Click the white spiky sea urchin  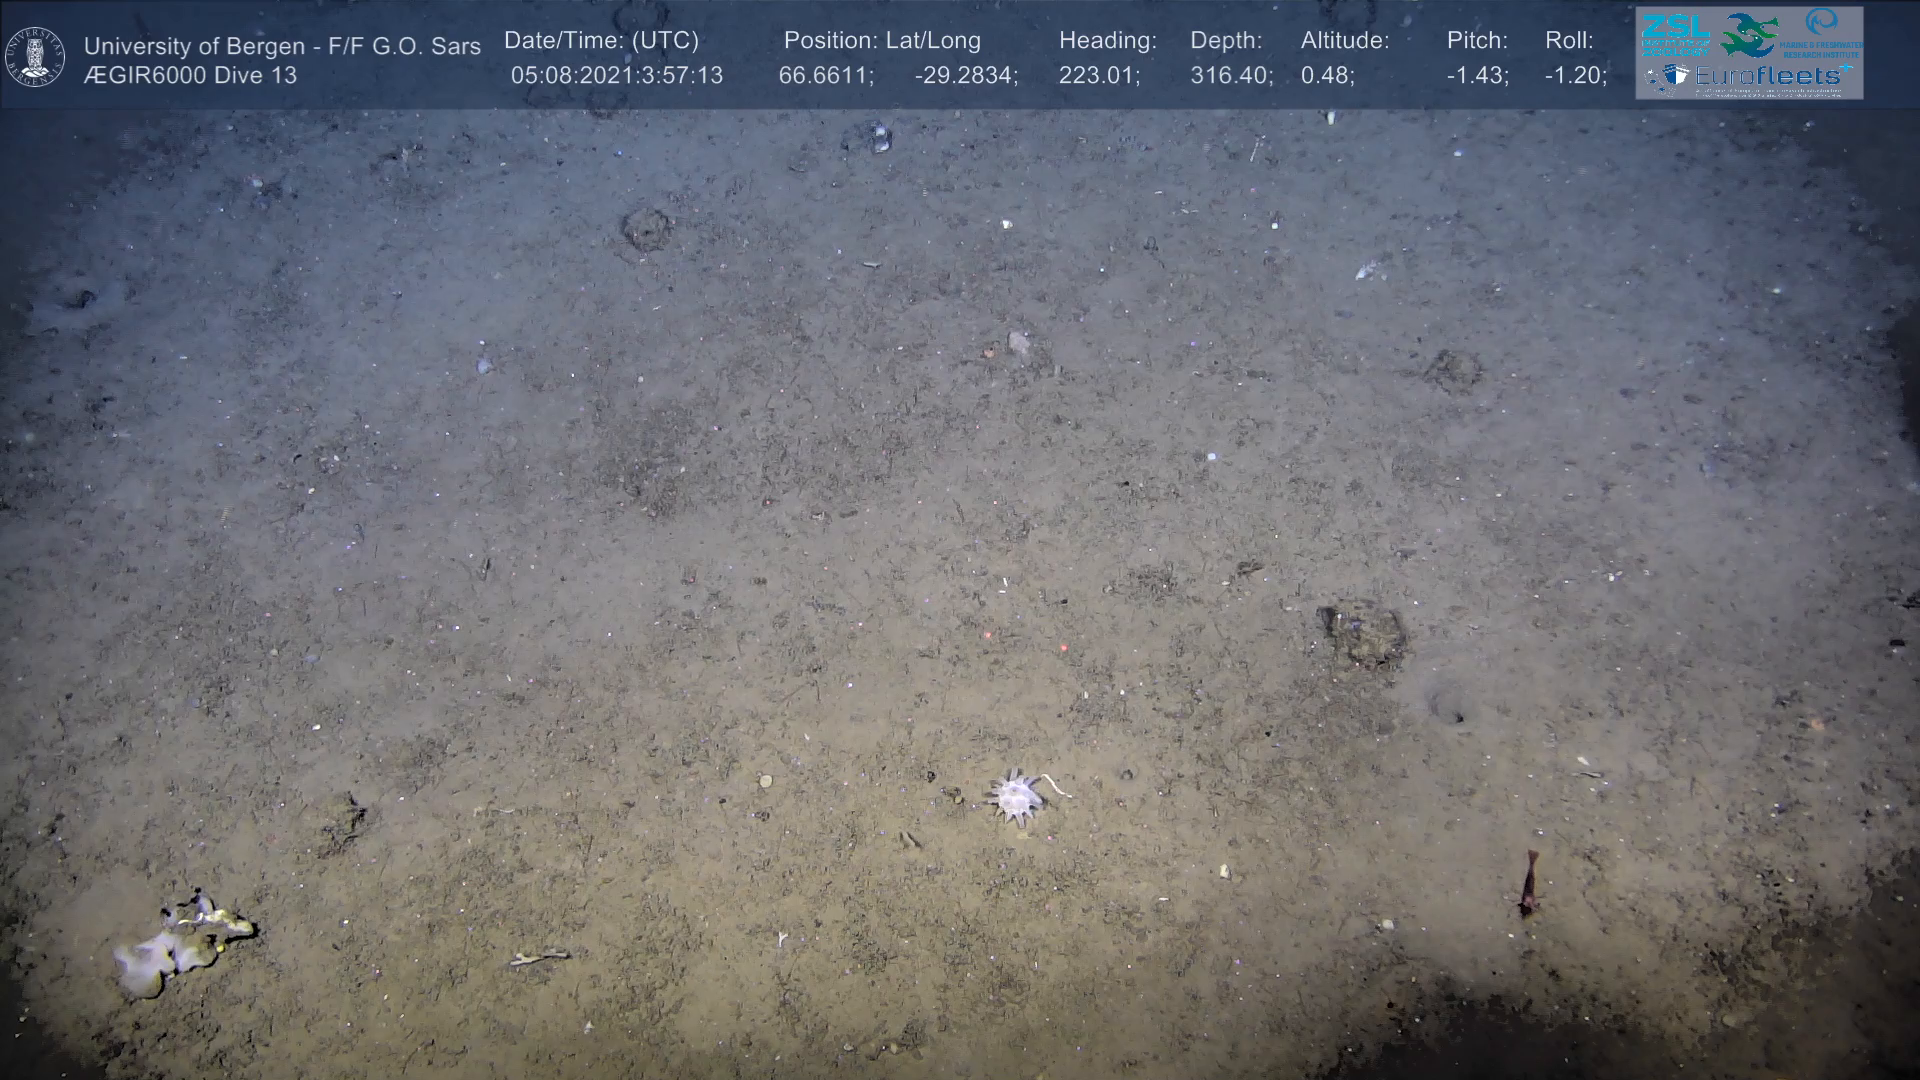[x=1015, y=797]
